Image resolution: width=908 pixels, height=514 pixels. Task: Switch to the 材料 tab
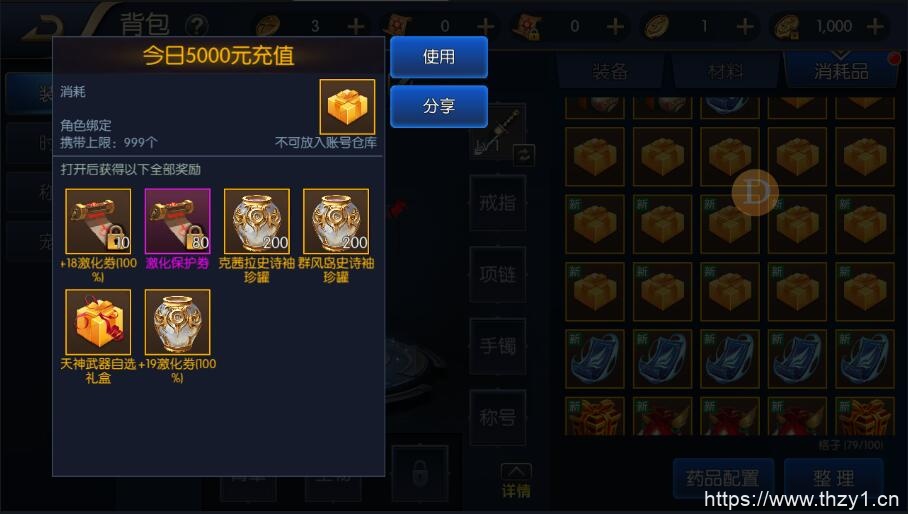pyautogui.click(x=726, y=72)
